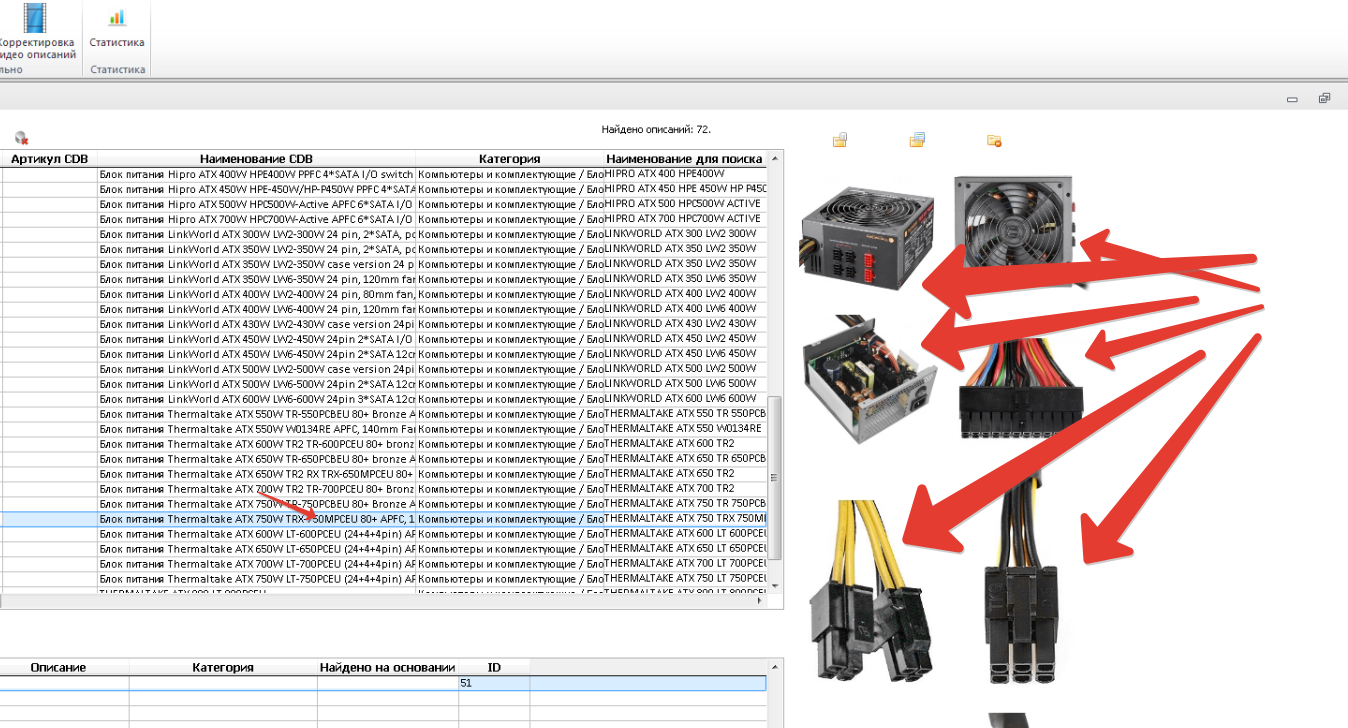Click search name cell THERMALTAKE ATX 700 TR2
The height and width of the screenshot is (728, 1348).
(685, 489)
